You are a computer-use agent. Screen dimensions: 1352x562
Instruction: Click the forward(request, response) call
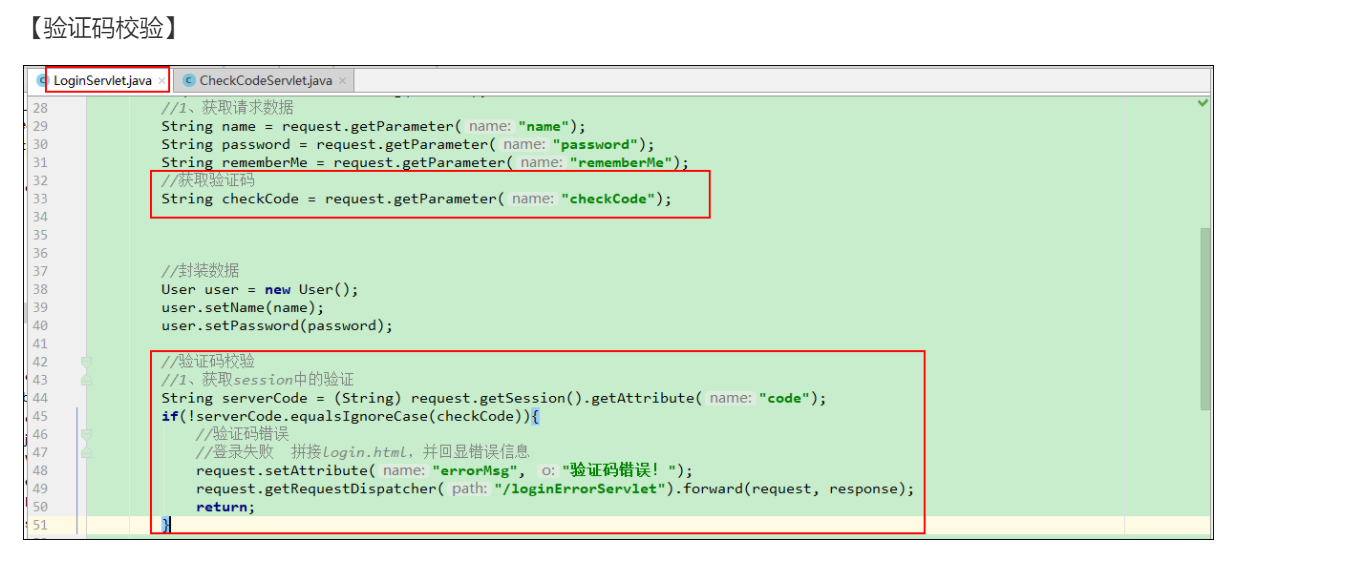(x=795, y=488)
